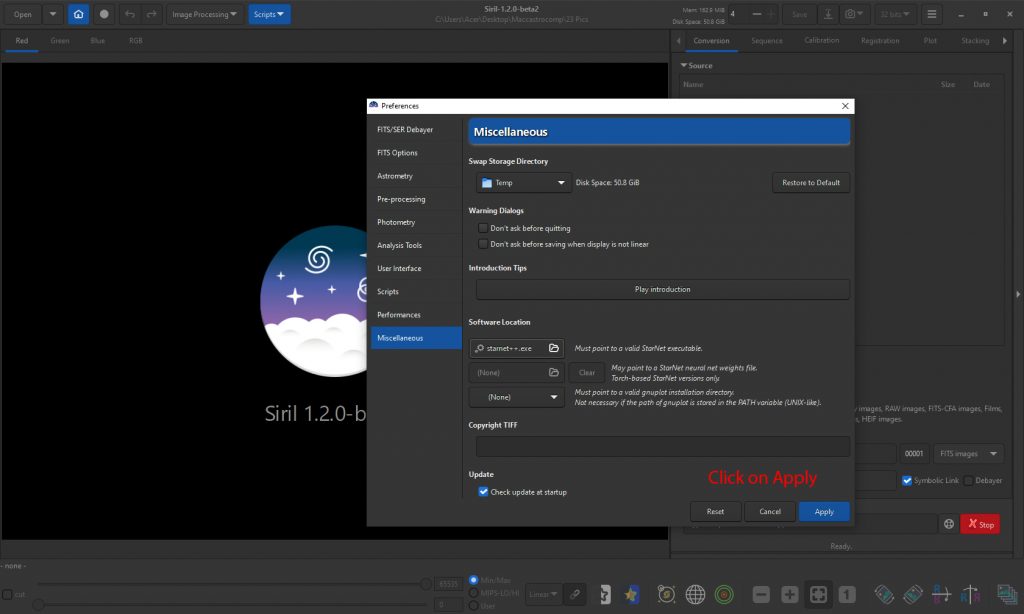The height and width of the screenshot is (614, 1024).
Task: Open the Scripts dropdown menu
Action: click(269, 14)
